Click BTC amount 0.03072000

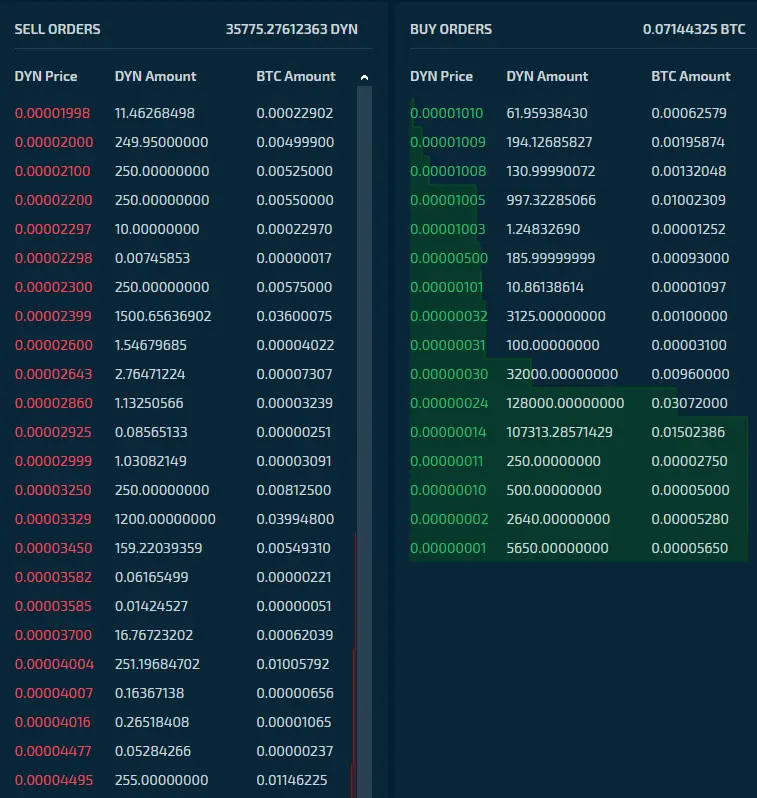pos(689,403)
